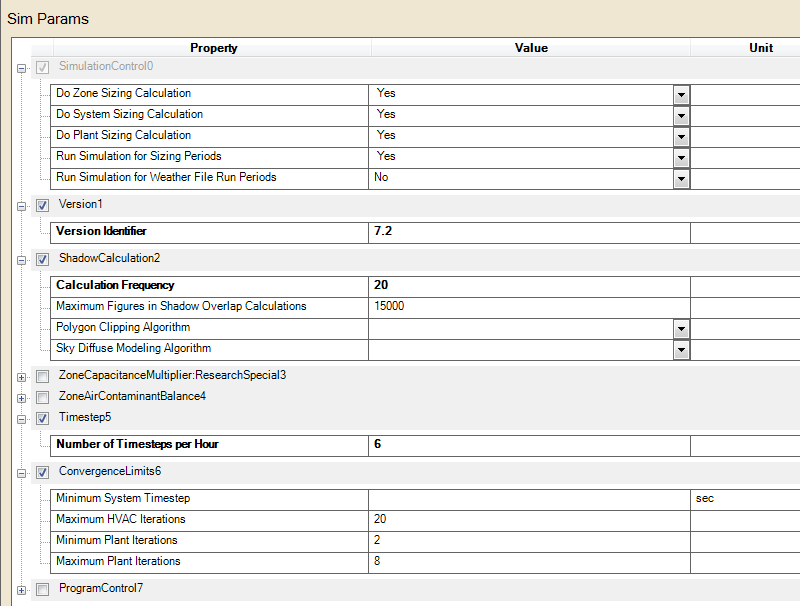Select the ZoneCapacitanceMultiplier:ResearchSpecial3 label
The image size is (800, 606).
[x=172, y=375]
